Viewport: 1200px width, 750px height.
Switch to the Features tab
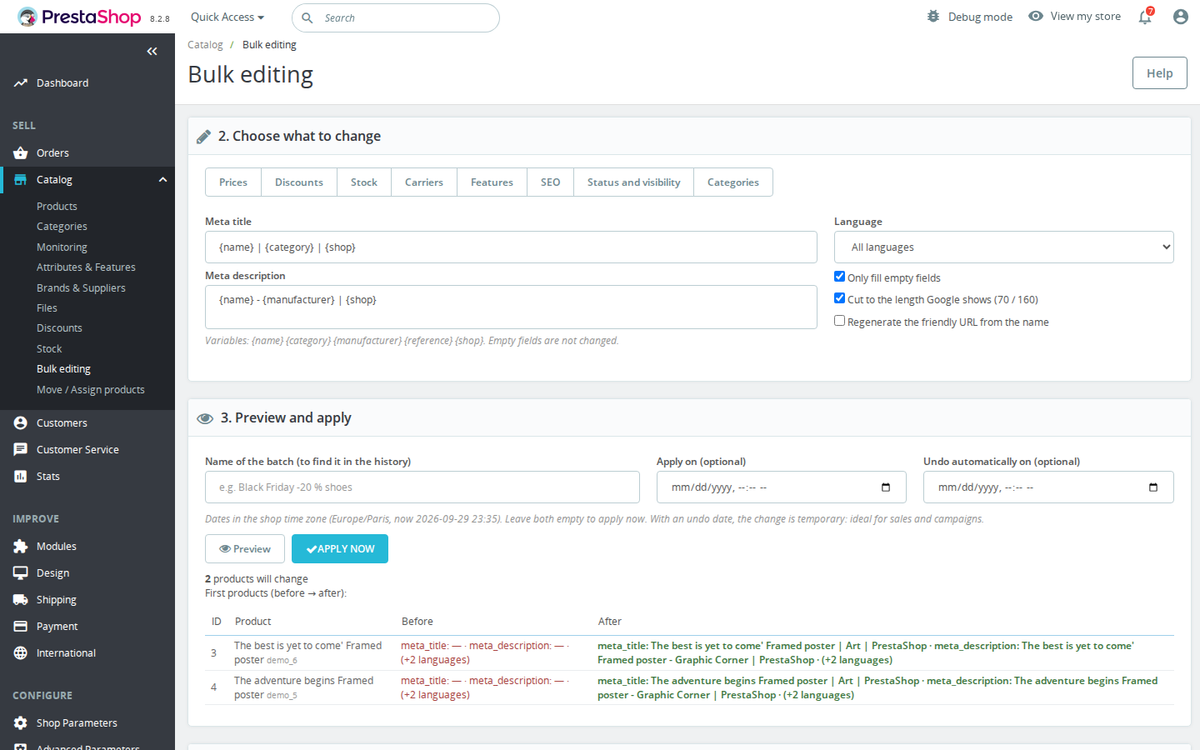point(492,182)
